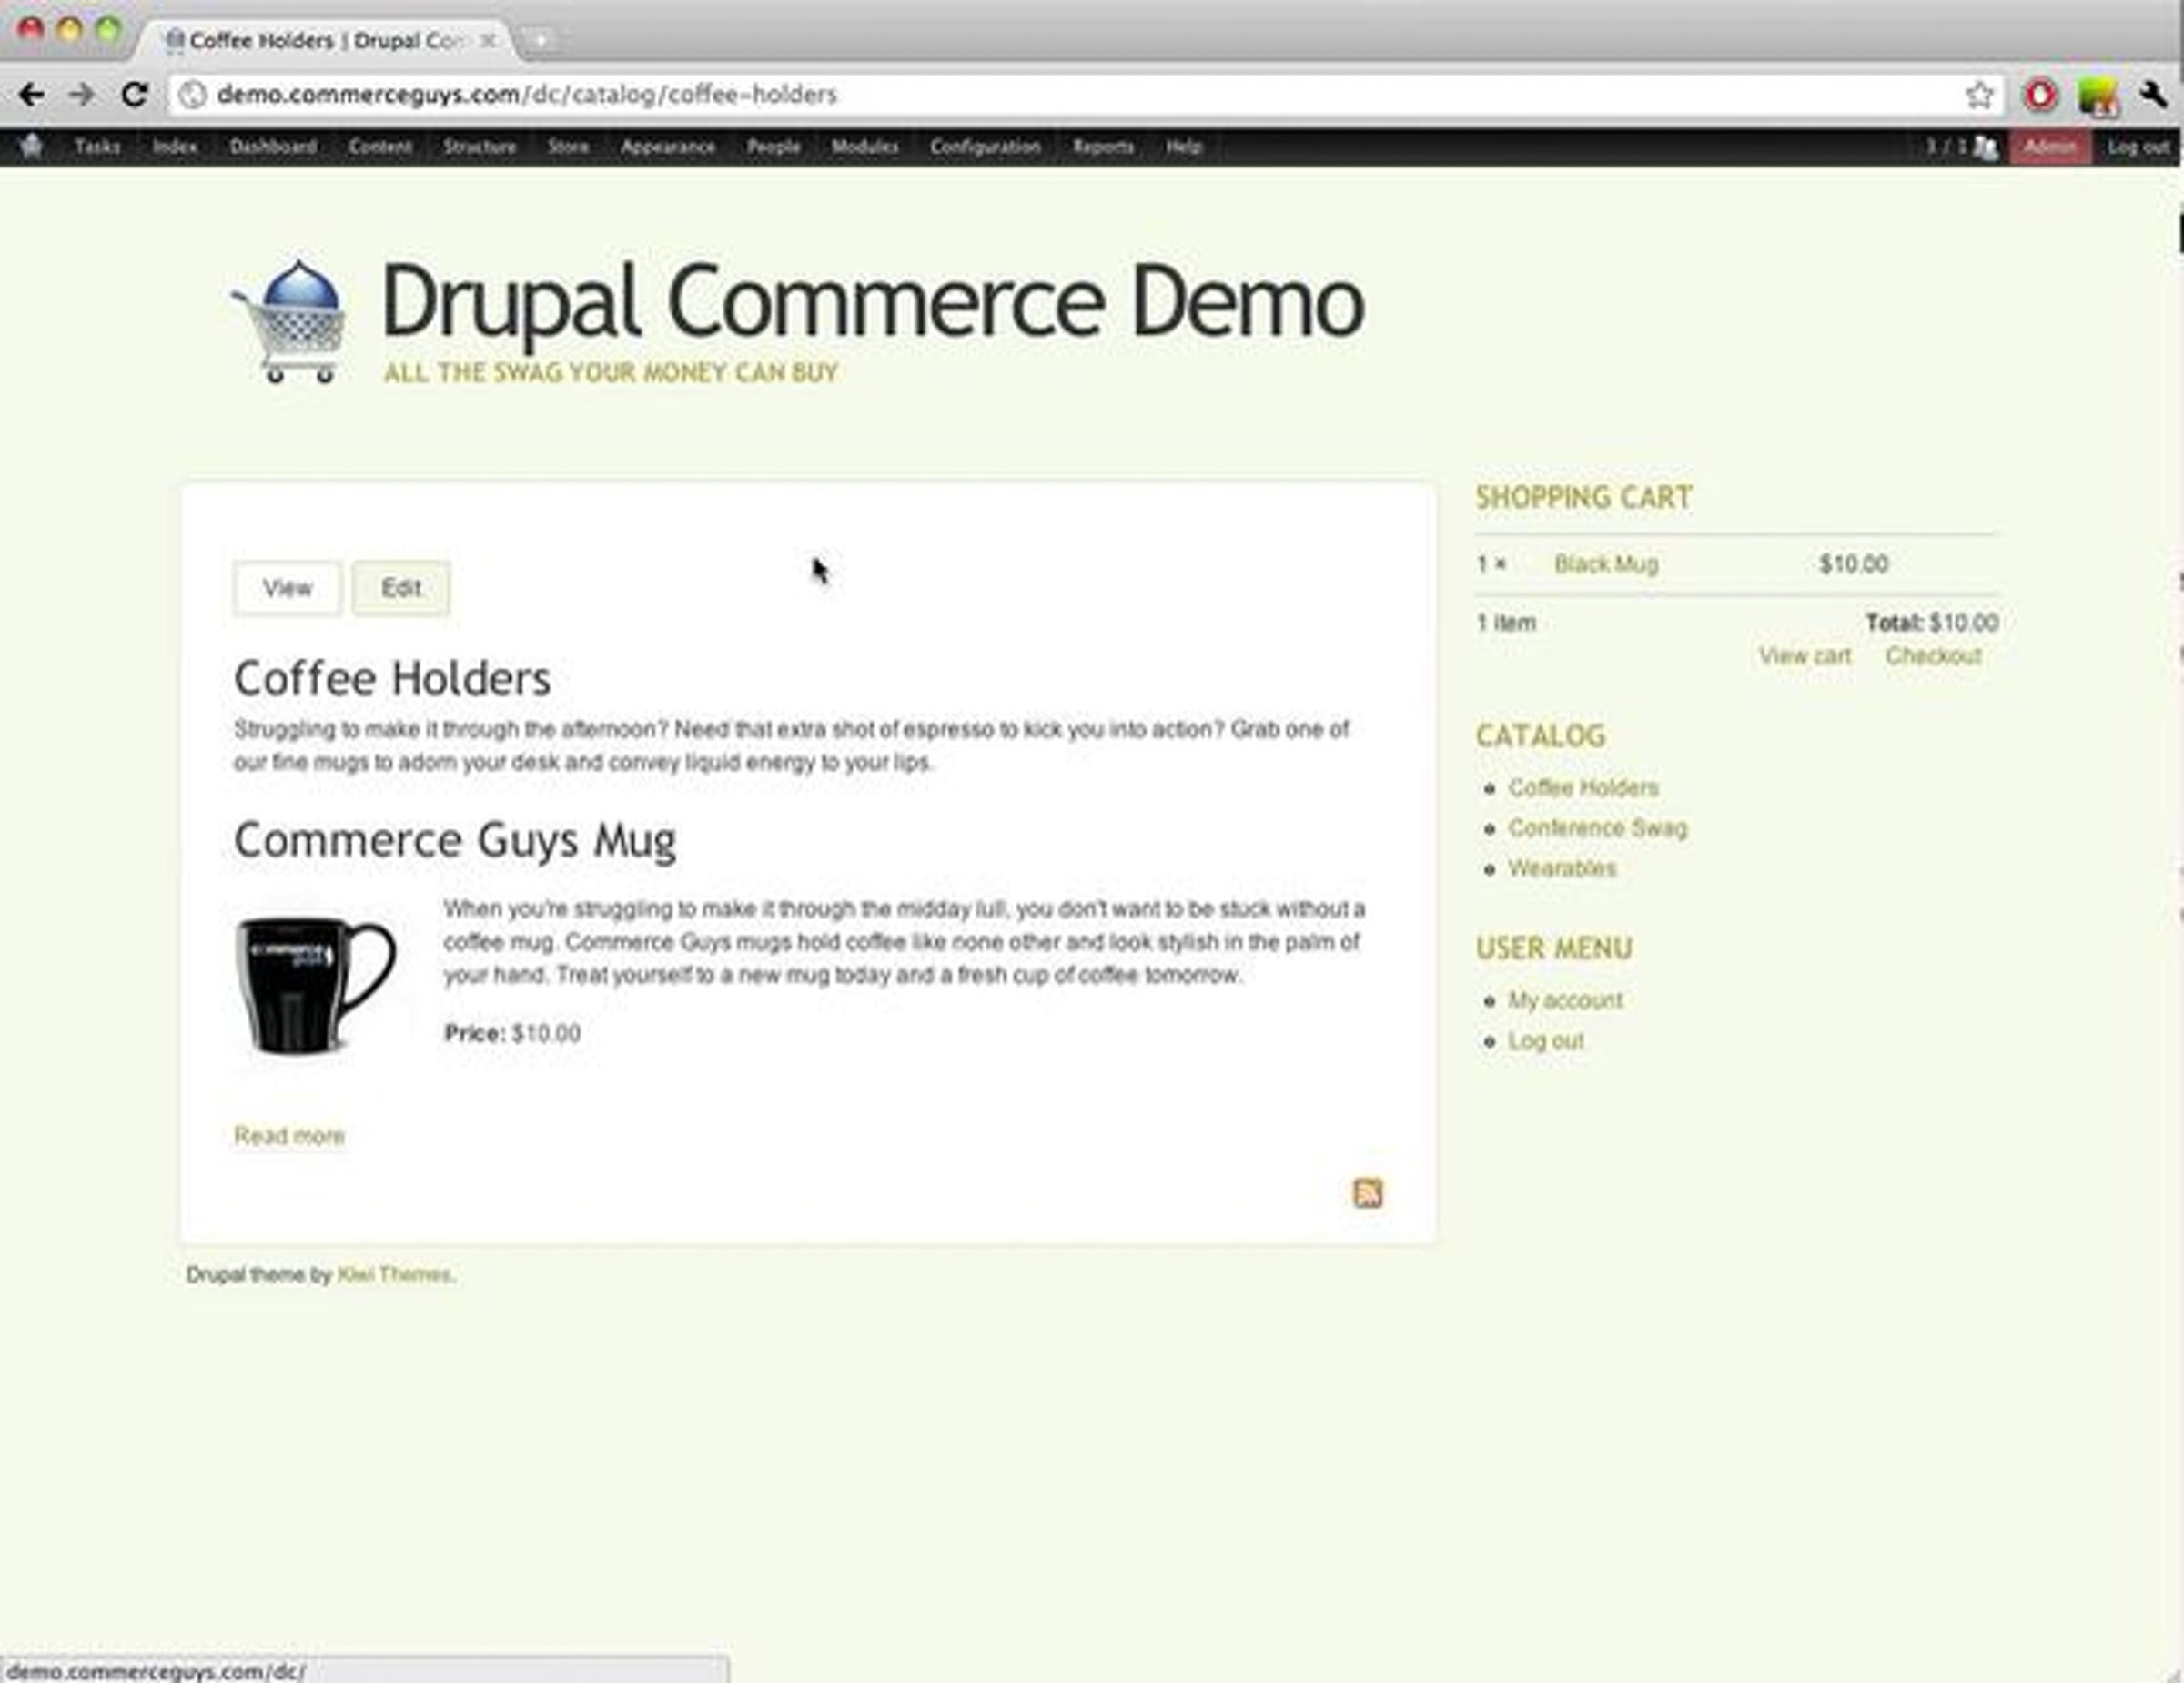The width and height of the screenshot is (2184, 1683).
Task: Click the black mug product image
Action: tap(316, 984)
